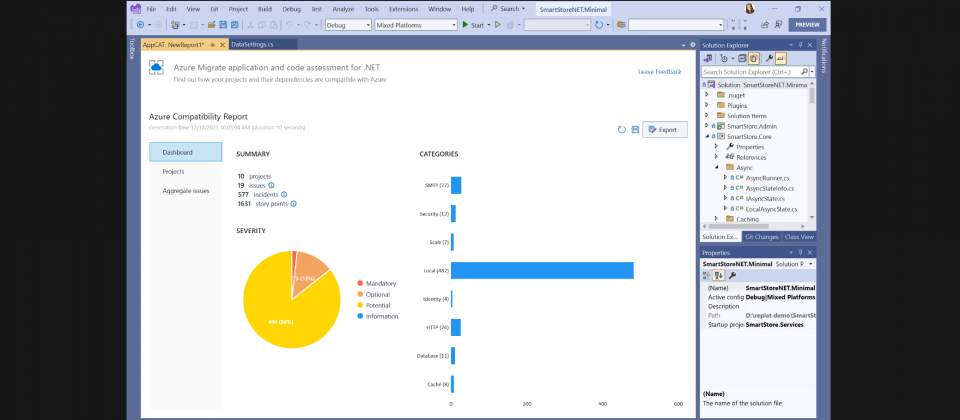This screenshot has height=420, width=960.
Task: Toggle Show All Files in Solution Explorer
Action: pos(753,58)
